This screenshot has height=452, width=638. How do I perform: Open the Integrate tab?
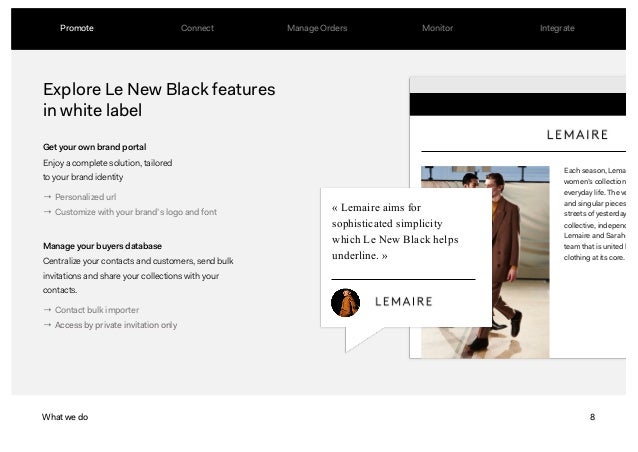click(557, 28)
